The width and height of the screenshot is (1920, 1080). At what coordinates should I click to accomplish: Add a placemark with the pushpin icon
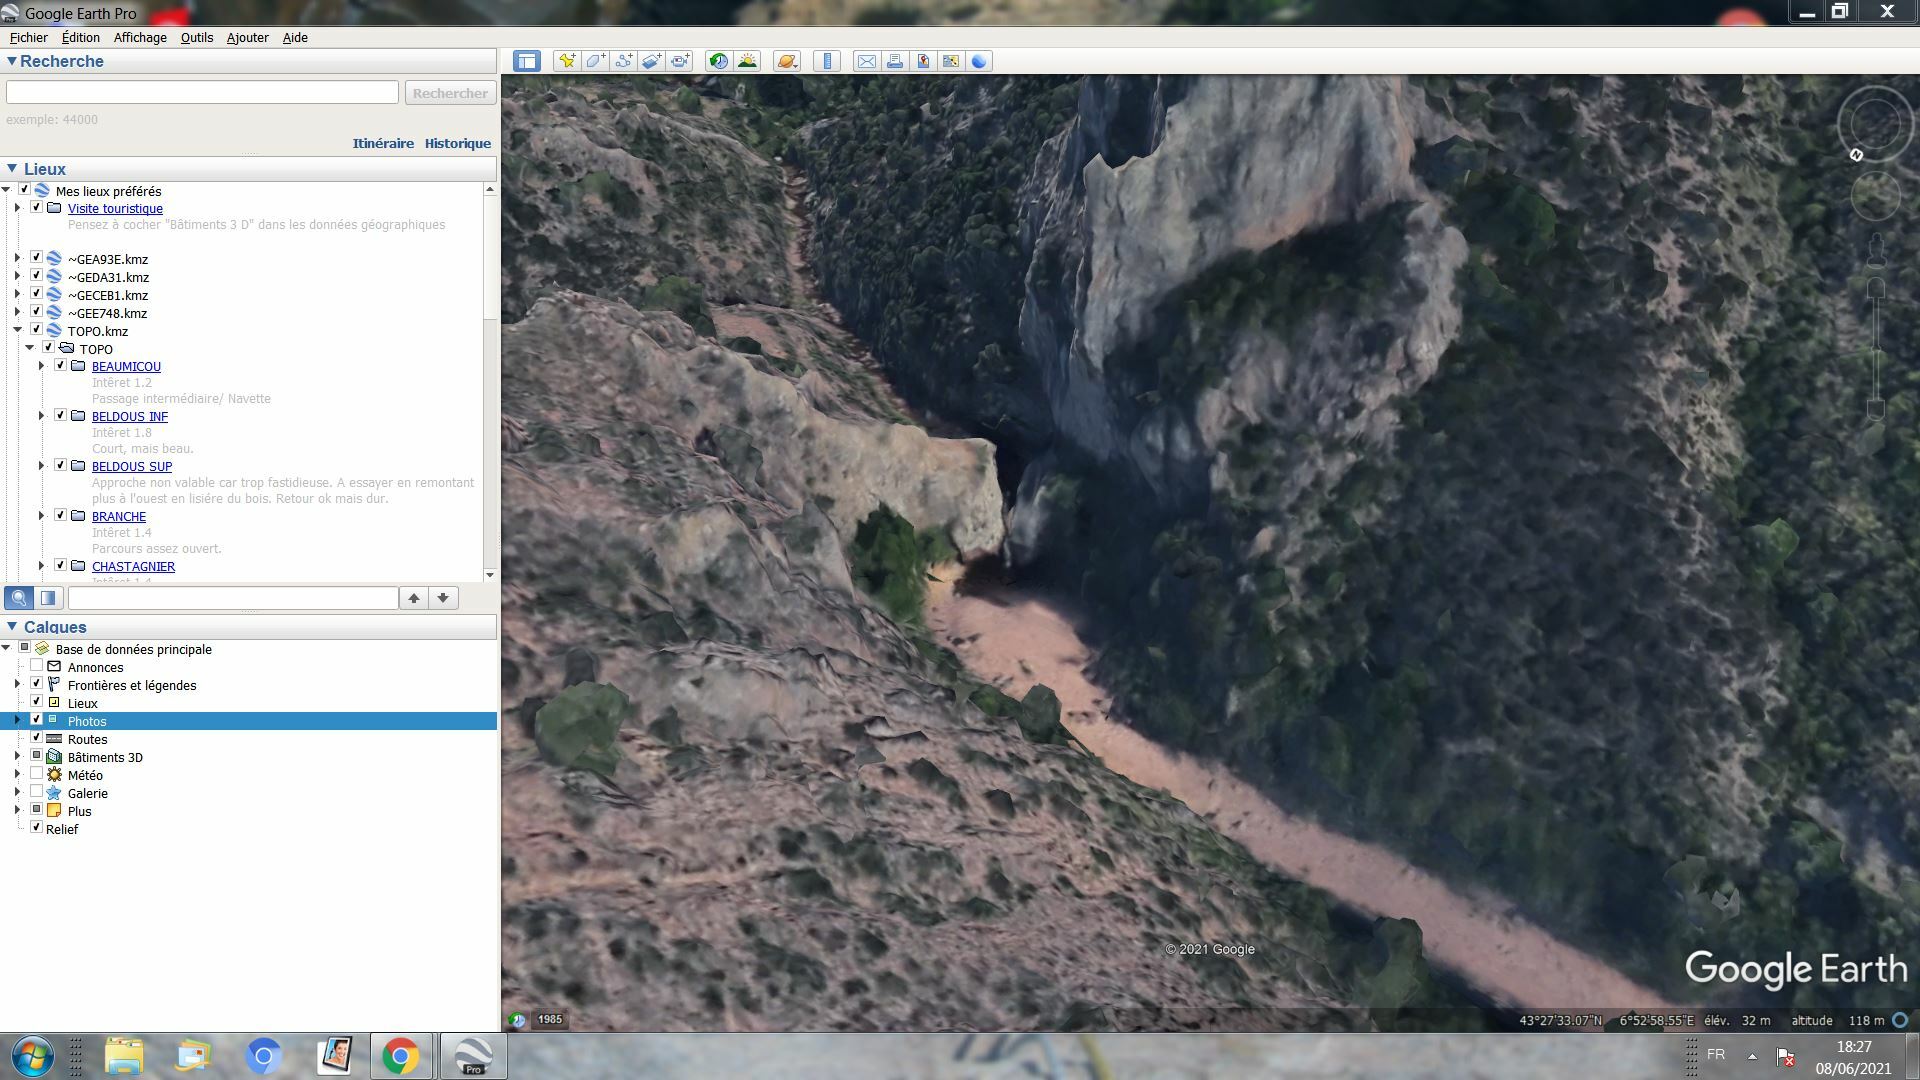pyautogui.click(x=567, y=61)
